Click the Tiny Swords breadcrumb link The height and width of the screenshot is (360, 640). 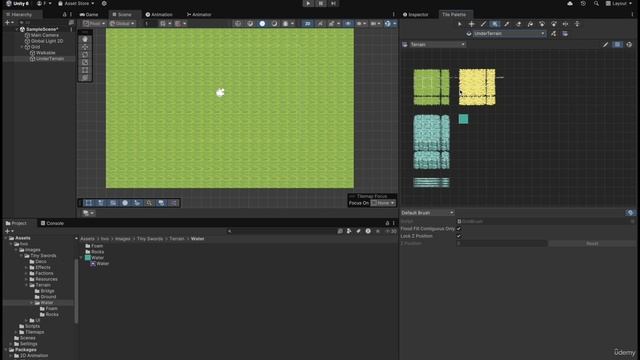click(x=150, y=239)
